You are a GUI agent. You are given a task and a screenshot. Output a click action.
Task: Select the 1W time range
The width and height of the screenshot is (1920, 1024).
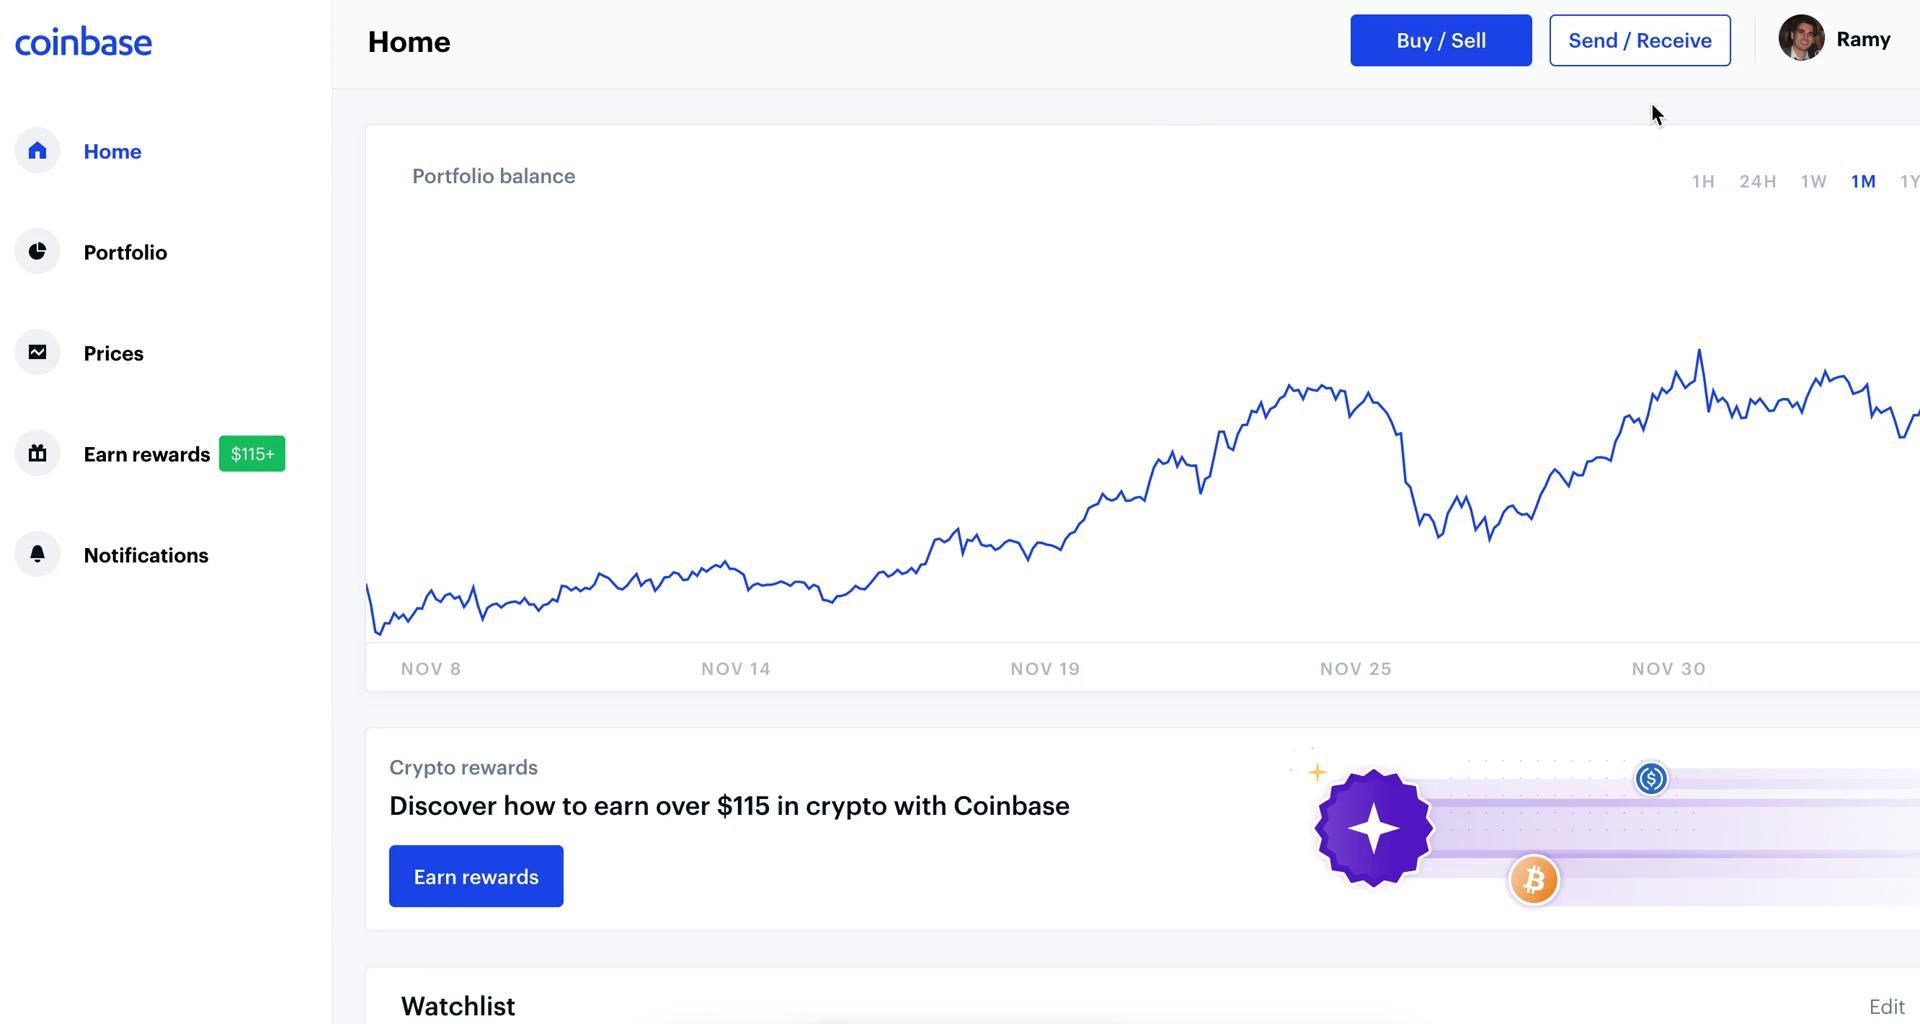pos(1813,182)
